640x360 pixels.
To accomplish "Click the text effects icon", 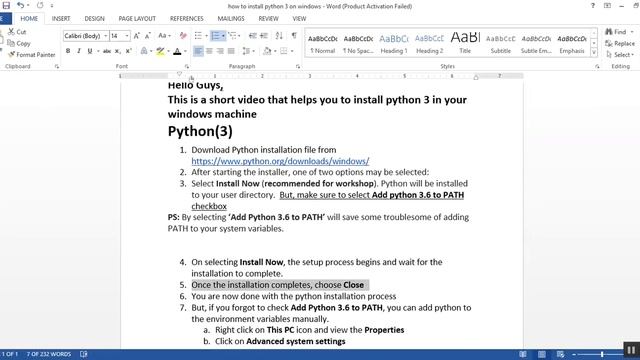I will (x=144, y=51).
